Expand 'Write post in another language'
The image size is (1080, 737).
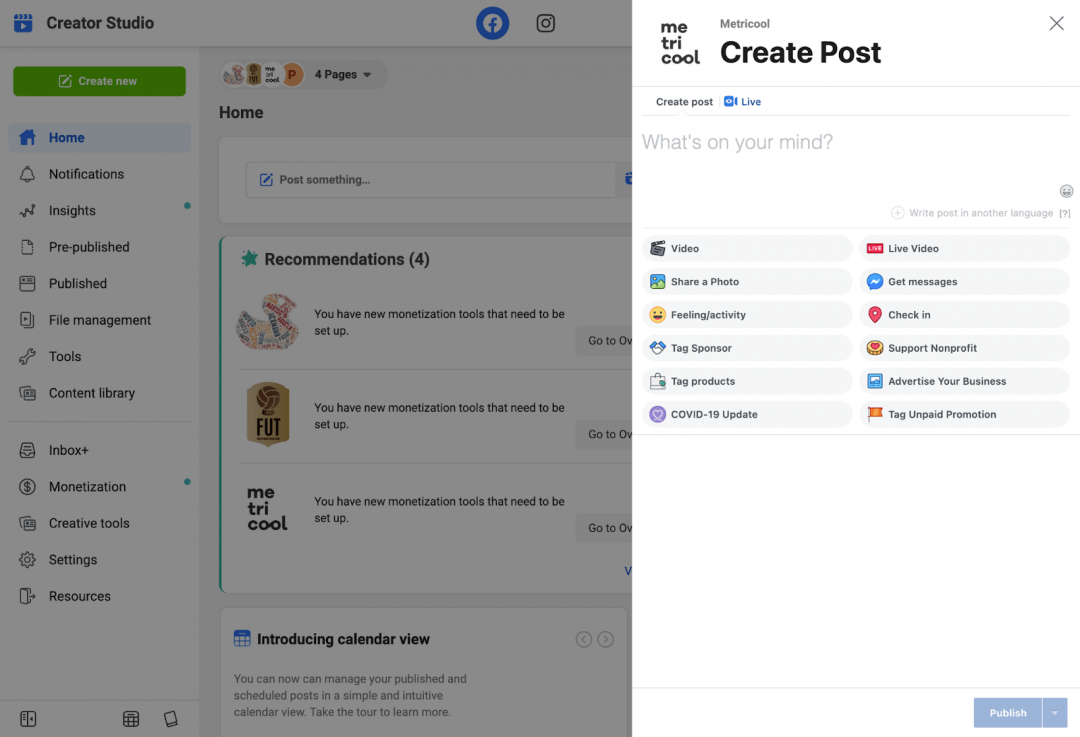978,212
